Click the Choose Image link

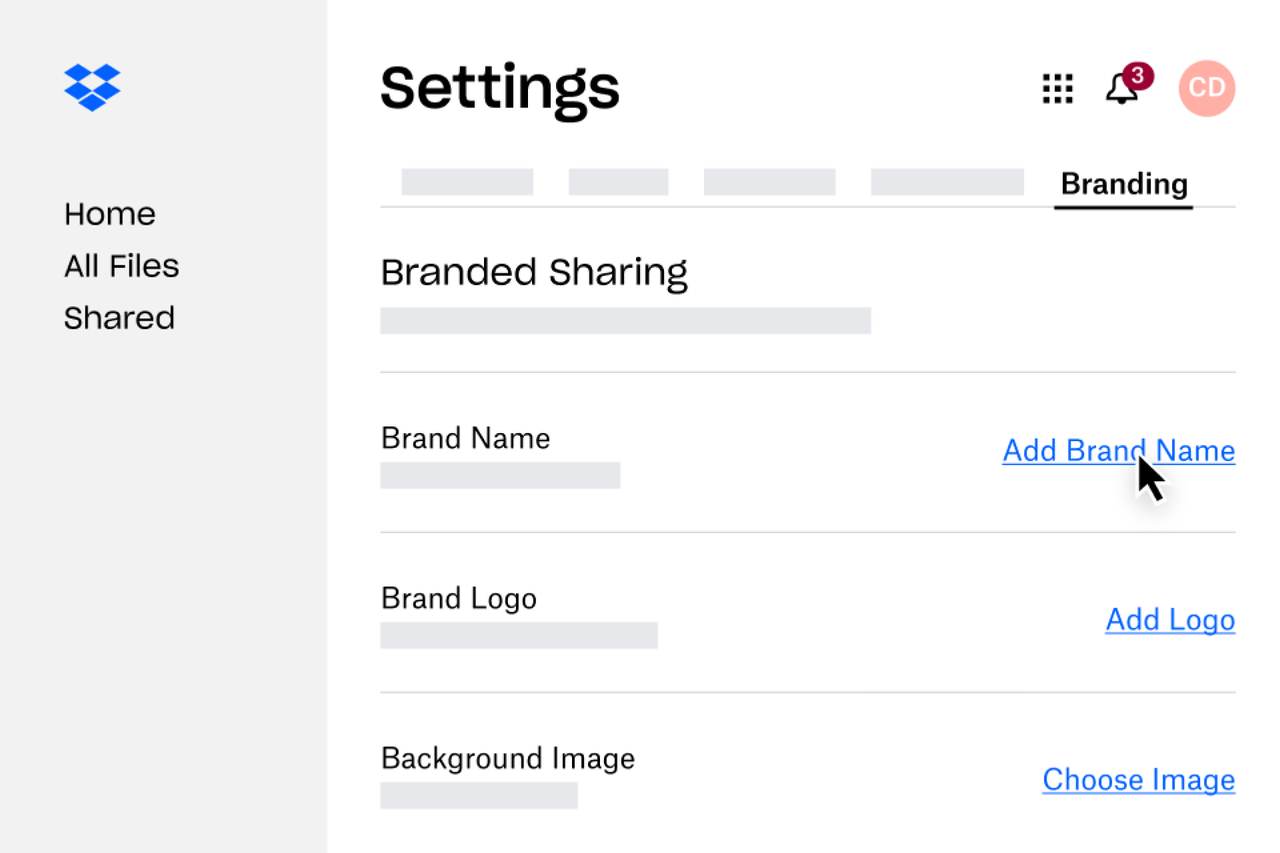(x=1138, y=780)
